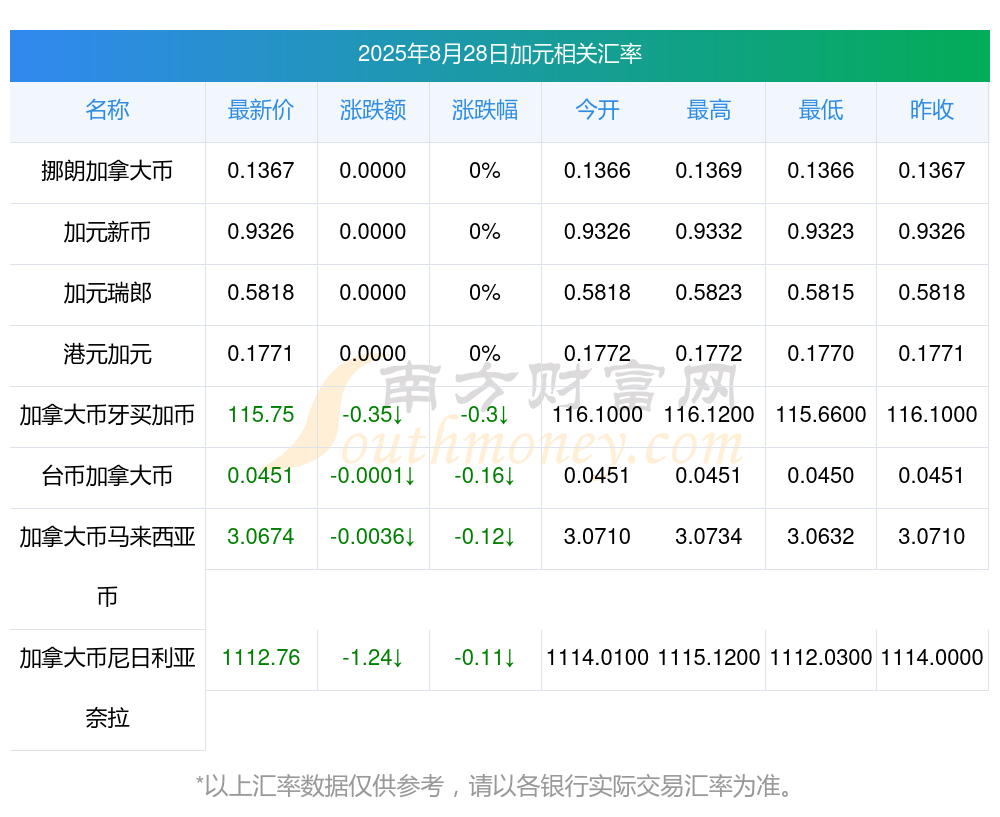
Task: Click the high value 0.5823
Action: click(709, 293)
